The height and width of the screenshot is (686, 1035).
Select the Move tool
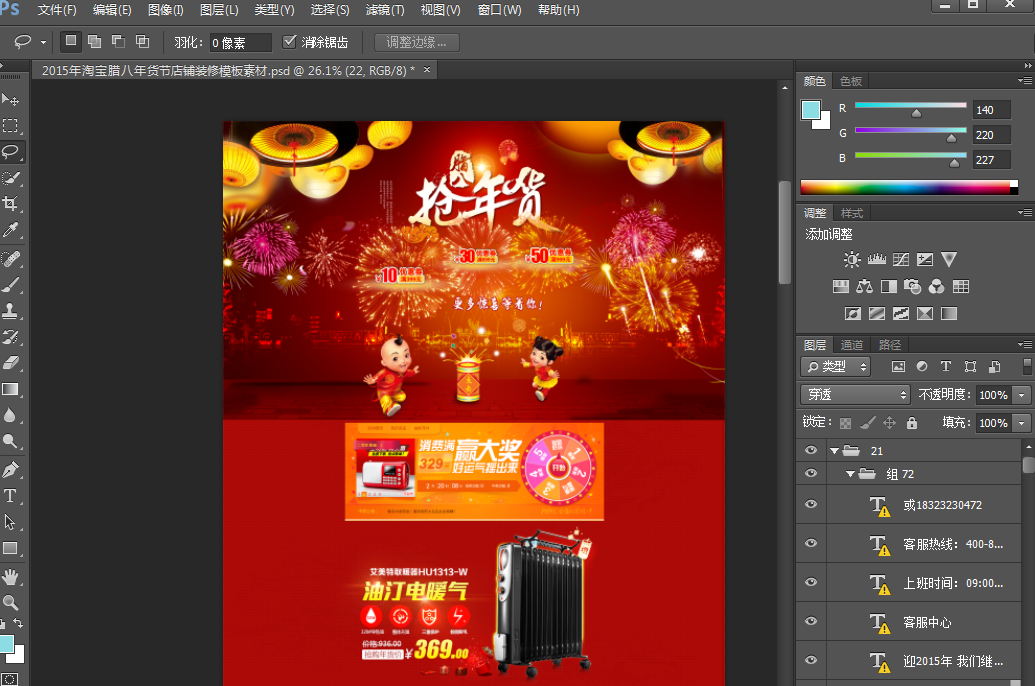pos(11,100)
